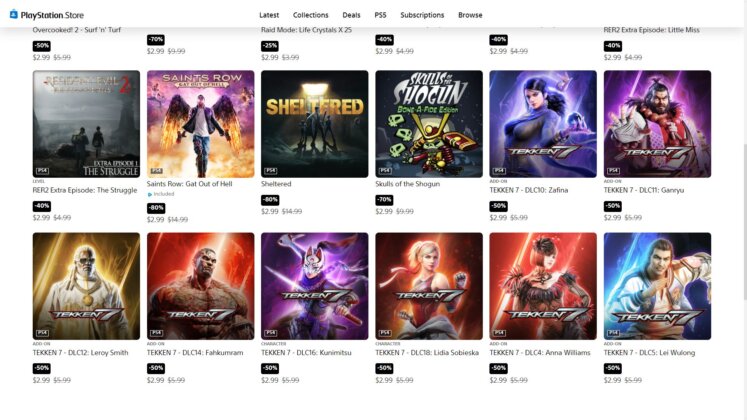The image size is (747, 420).
Task: Click the -80% discount badge under Sheltered
Action: point(270,200)
